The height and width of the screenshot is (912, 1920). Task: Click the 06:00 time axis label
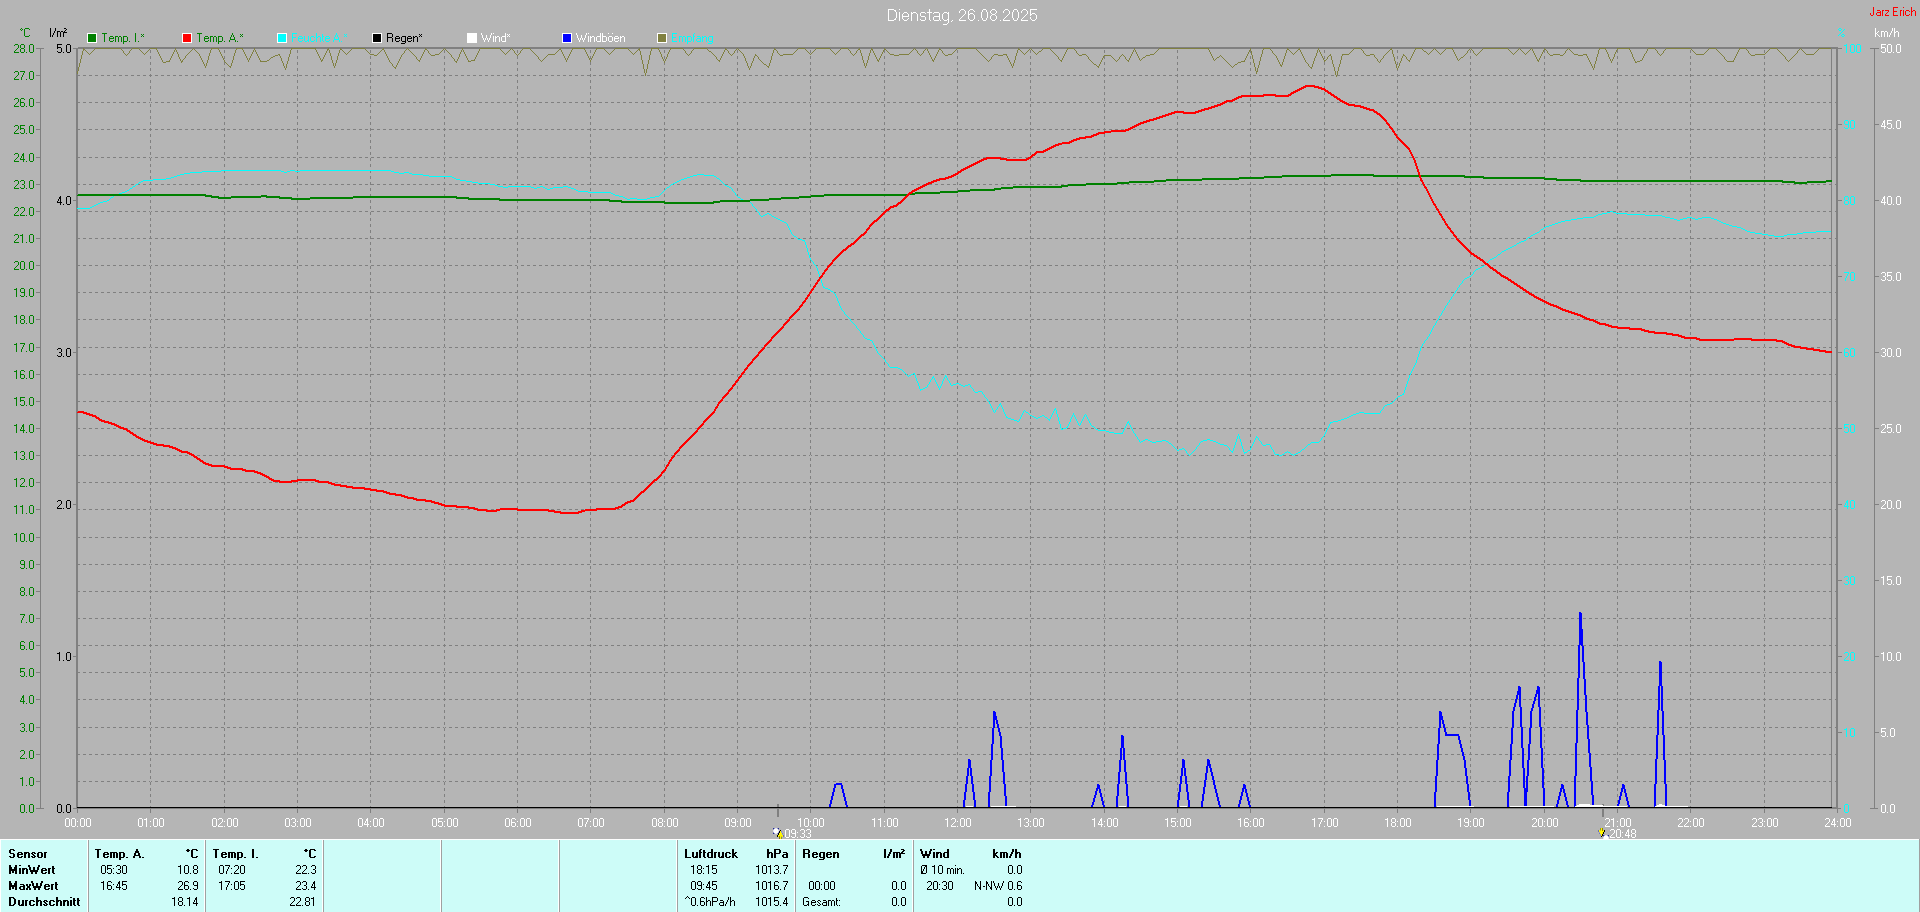click(x=517, y=823)
